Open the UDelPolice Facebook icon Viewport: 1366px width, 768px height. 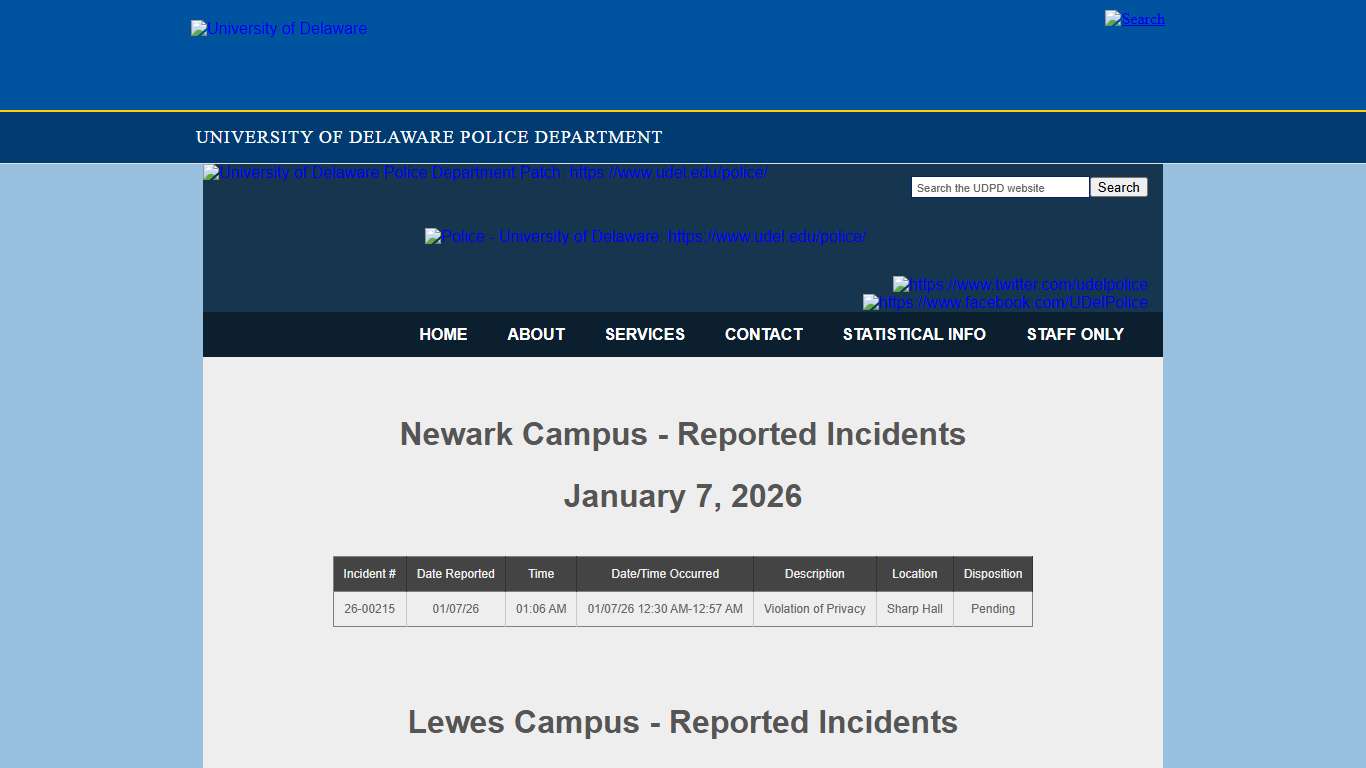click(x=1005, y=302)
